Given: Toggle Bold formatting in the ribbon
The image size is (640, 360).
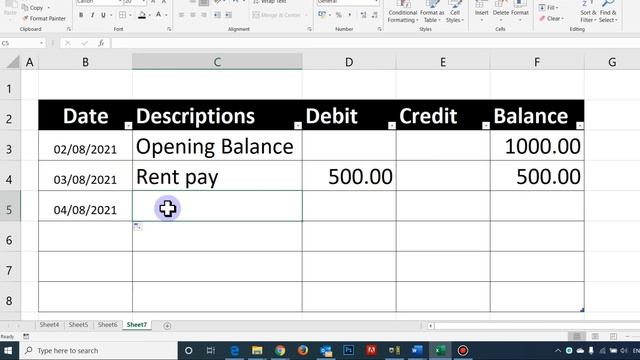Looking at the screenshot, I should click(81, 15).
